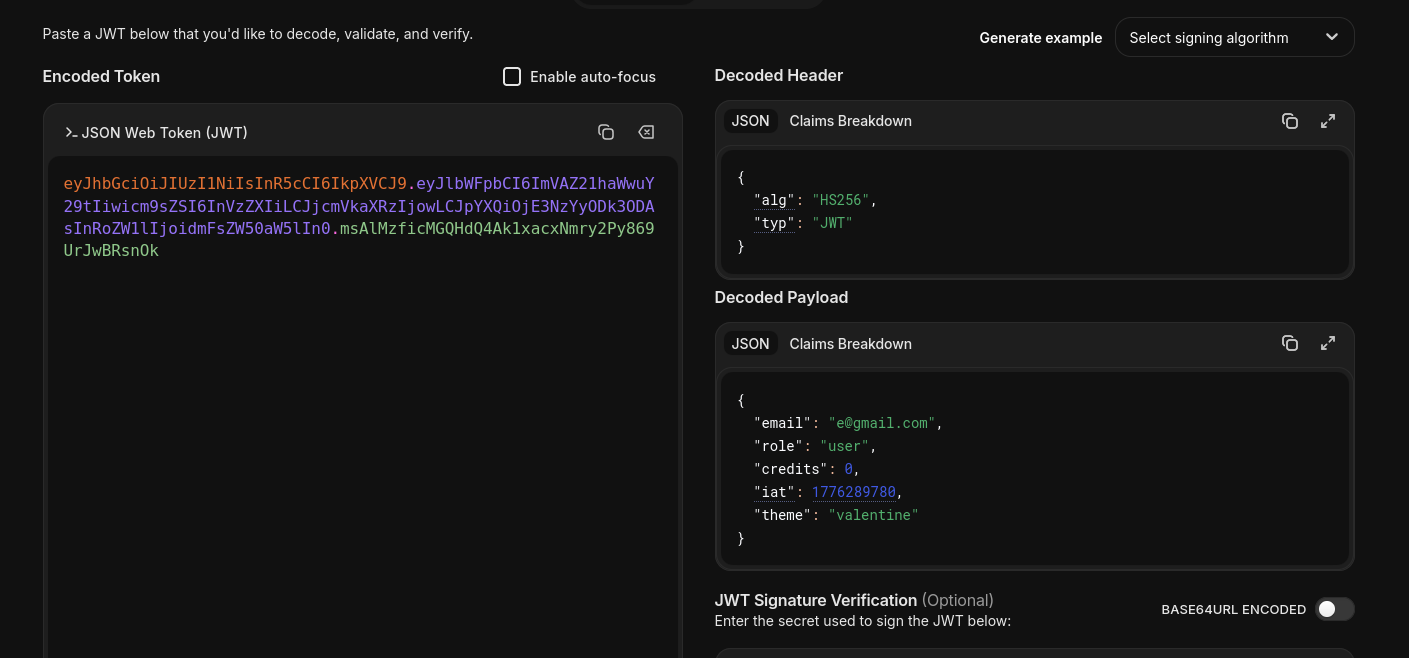1409x658 pixels.
Task: Toggle Base64URL Encoded switch
Action: 1335,609
